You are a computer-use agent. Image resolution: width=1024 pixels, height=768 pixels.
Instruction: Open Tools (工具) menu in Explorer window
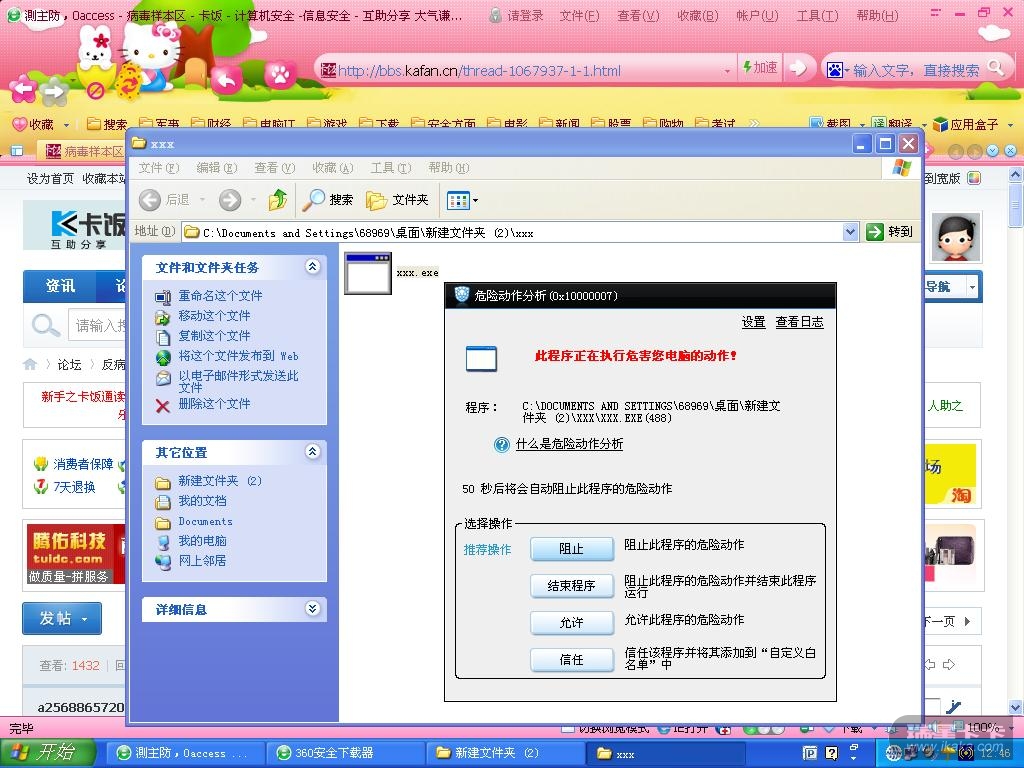[x=391, y=168]
